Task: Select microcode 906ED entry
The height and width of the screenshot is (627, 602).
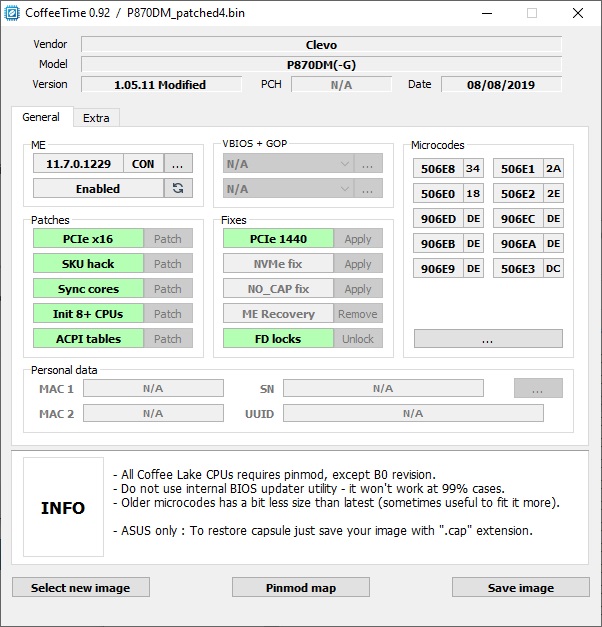Action: click(438, 218)
